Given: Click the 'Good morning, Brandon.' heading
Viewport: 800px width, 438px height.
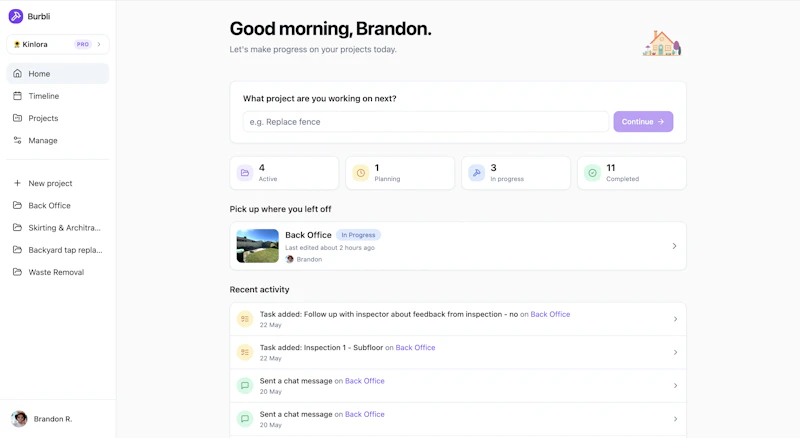Looking at the screenshot, I should [330, 29].
